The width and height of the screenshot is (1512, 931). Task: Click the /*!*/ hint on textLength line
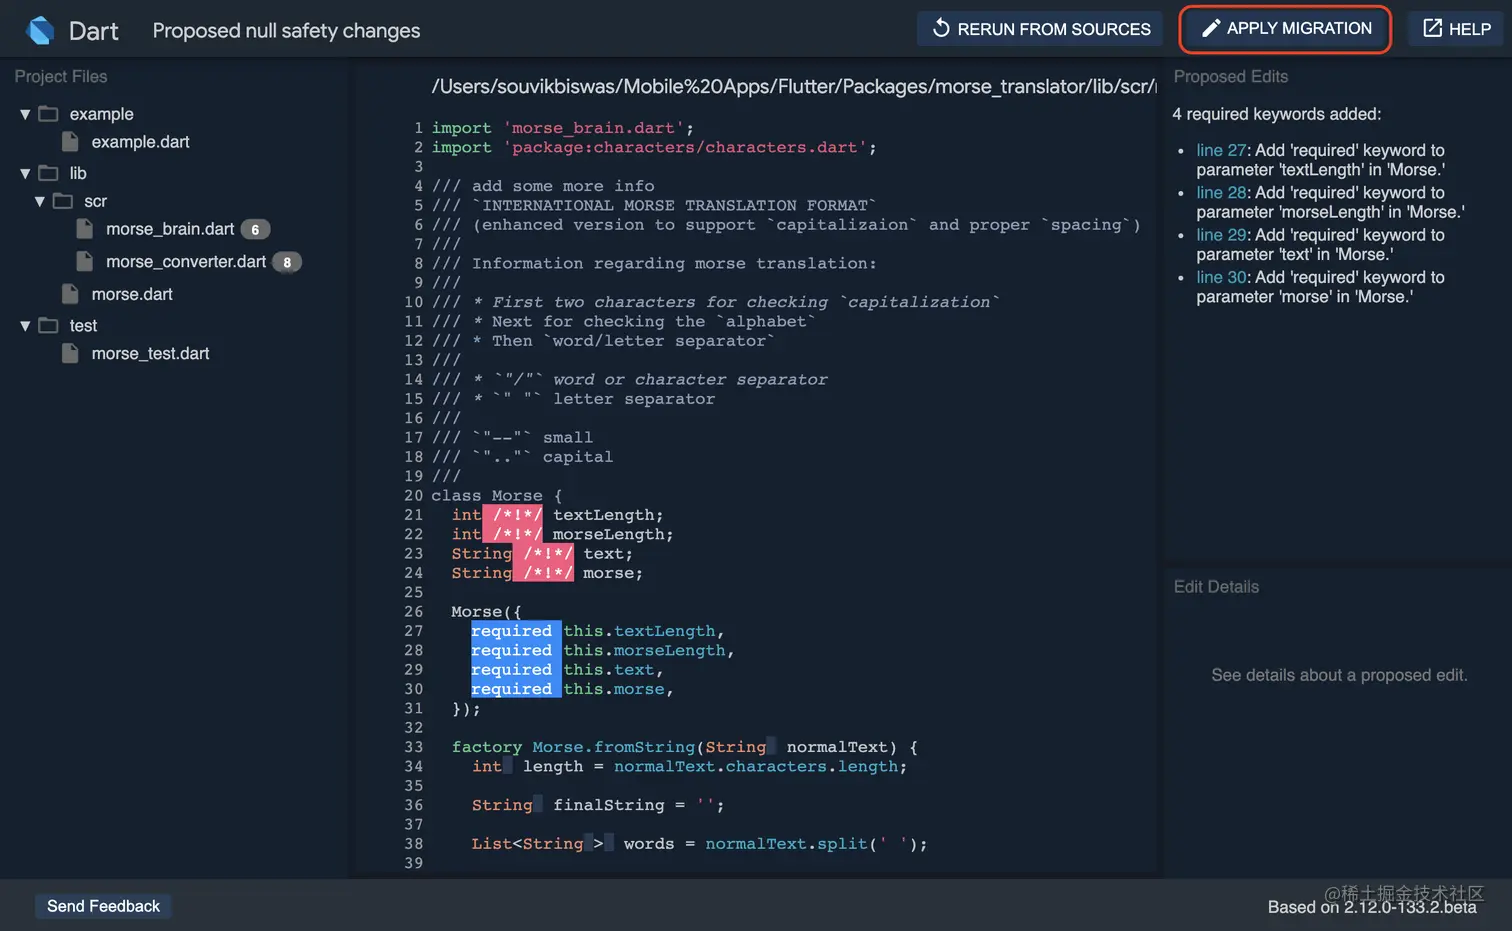pyautogui.click(x=513, y=515)
